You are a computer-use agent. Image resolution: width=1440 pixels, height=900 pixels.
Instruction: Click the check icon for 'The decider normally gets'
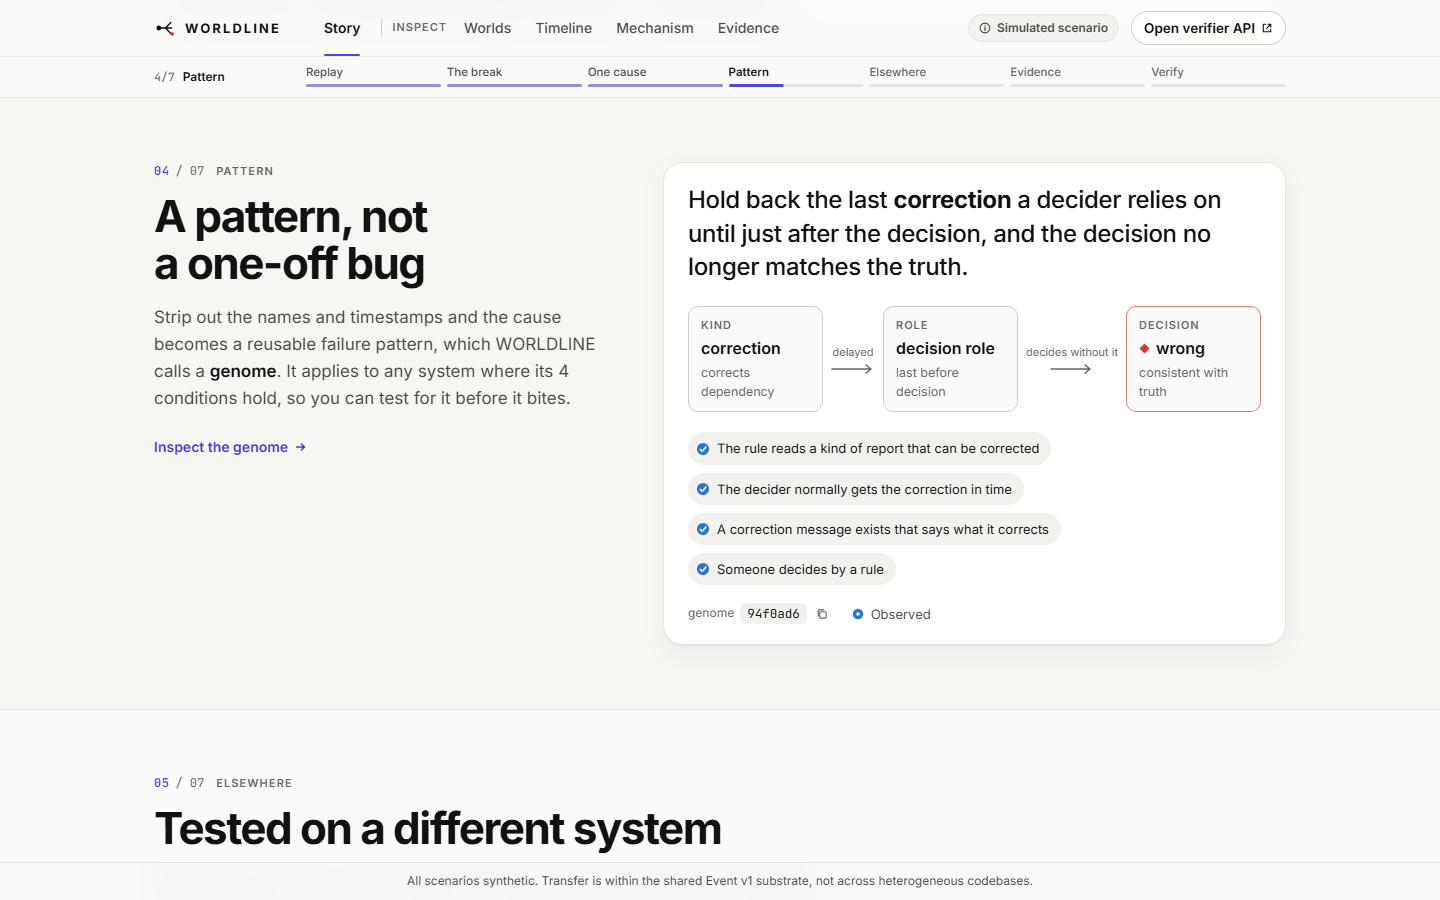[703, 489]
